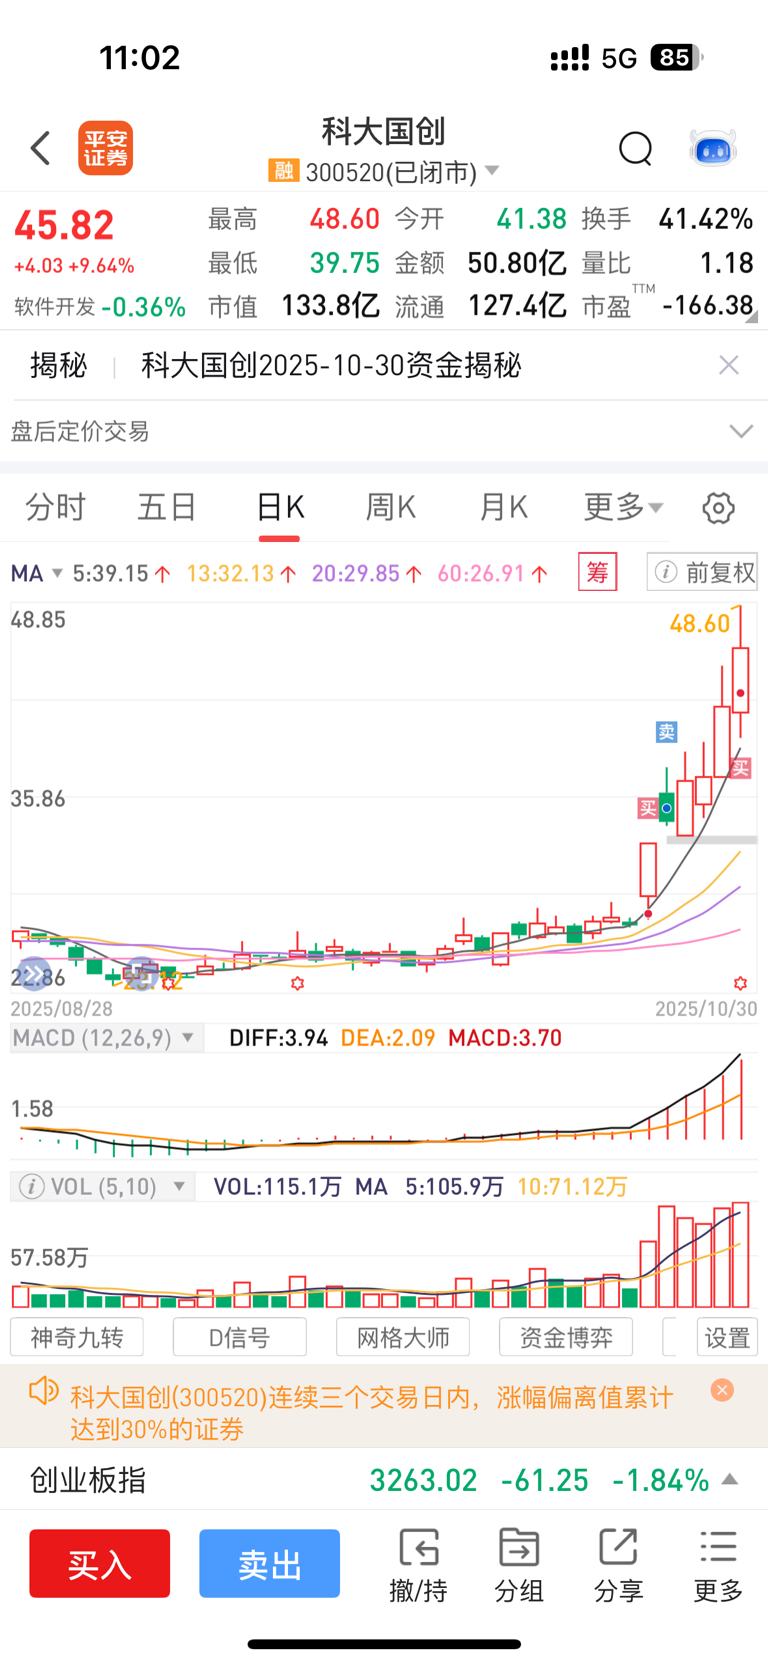Tap the quote panel's bottom-right expand triangle
Viewport: 769px width, 1665px height.
(751, 317)
